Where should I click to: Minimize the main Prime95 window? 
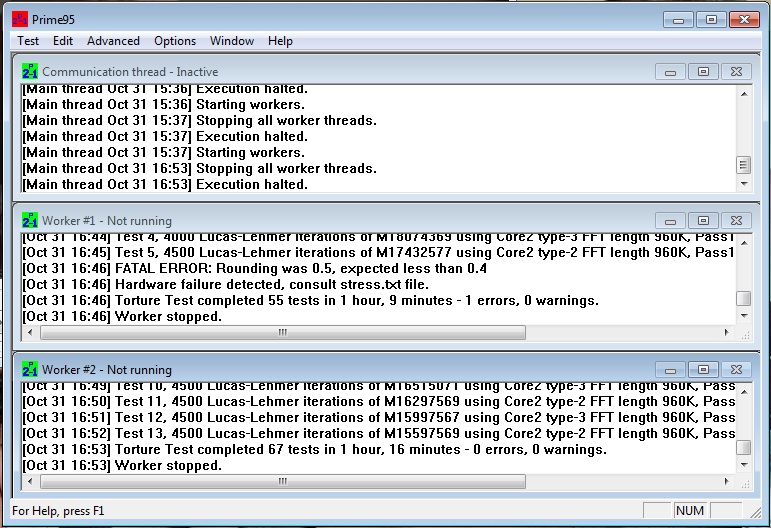click(x=679, y=20)
